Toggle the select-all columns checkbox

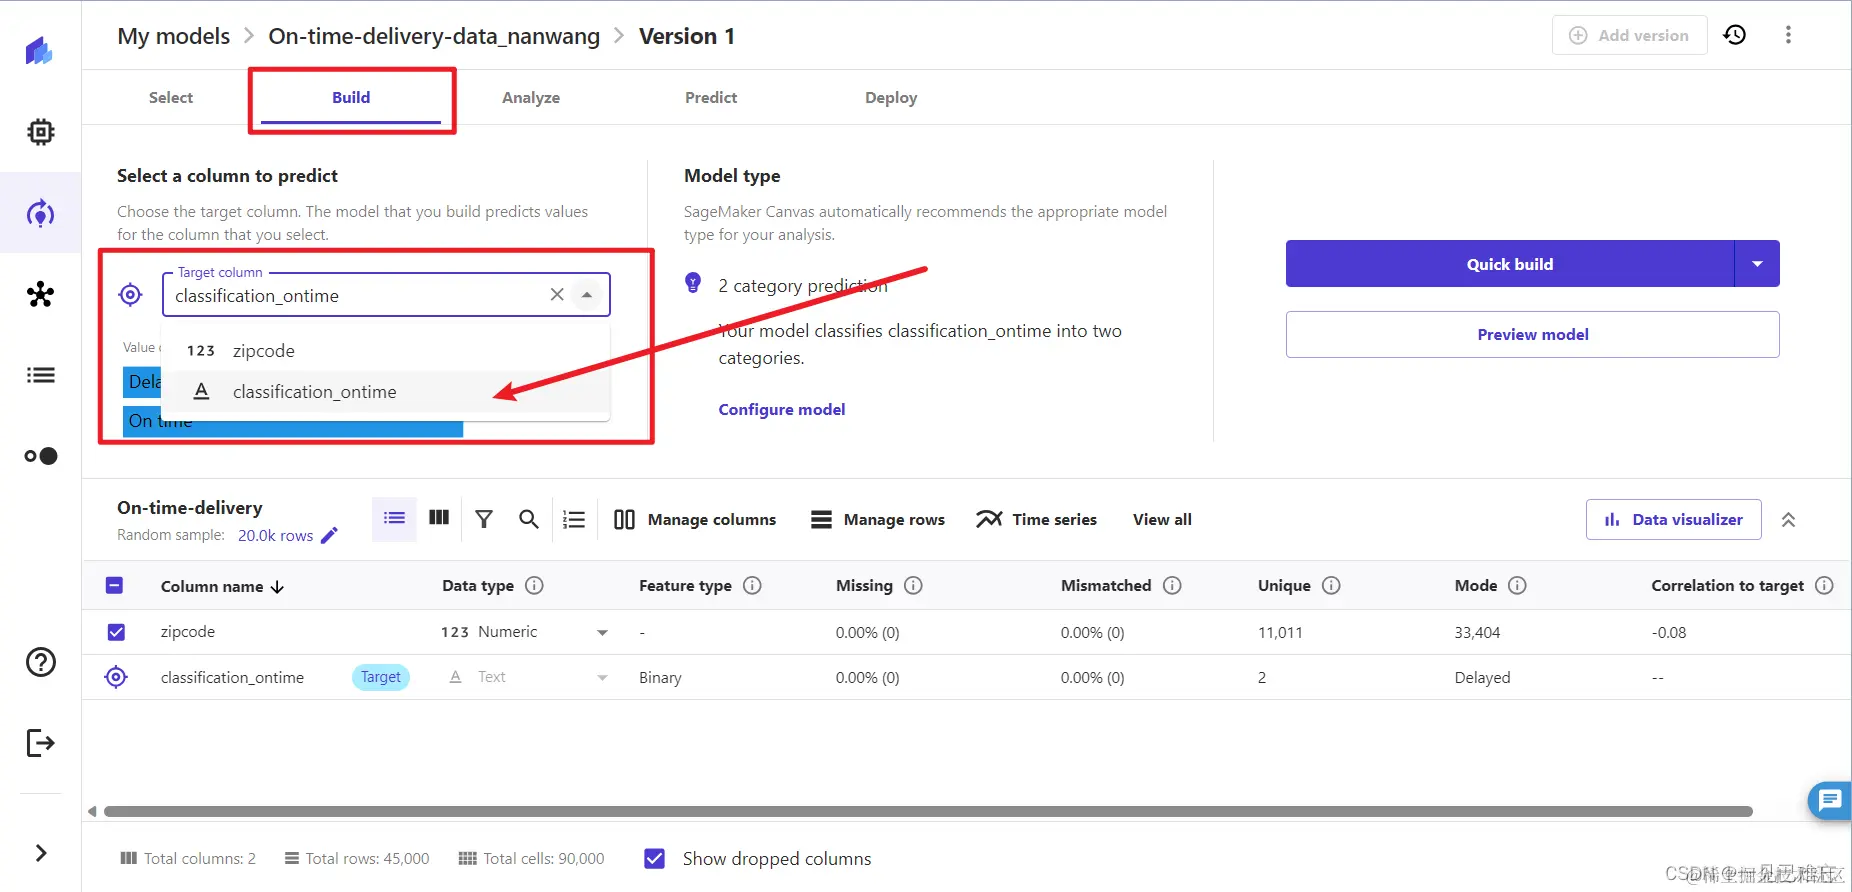coord(115,585)
